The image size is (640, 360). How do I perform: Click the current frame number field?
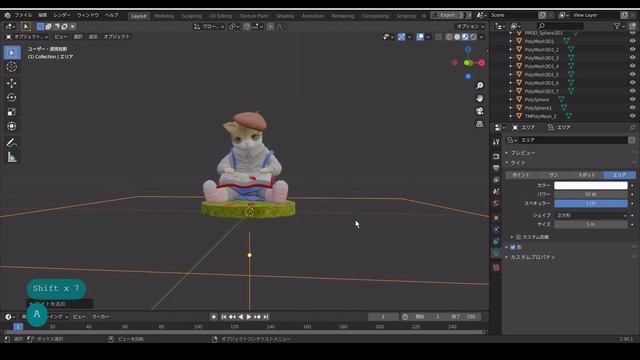click(383, 317)
